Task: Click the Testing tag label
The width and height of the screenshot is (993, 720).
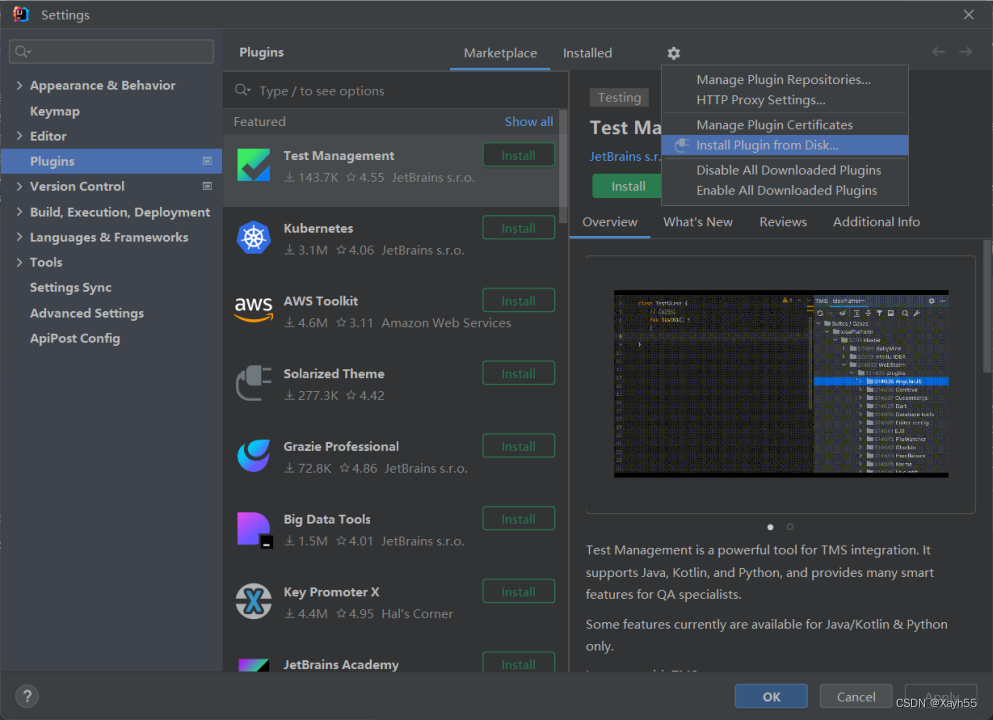Action: [x=619, y=98]
